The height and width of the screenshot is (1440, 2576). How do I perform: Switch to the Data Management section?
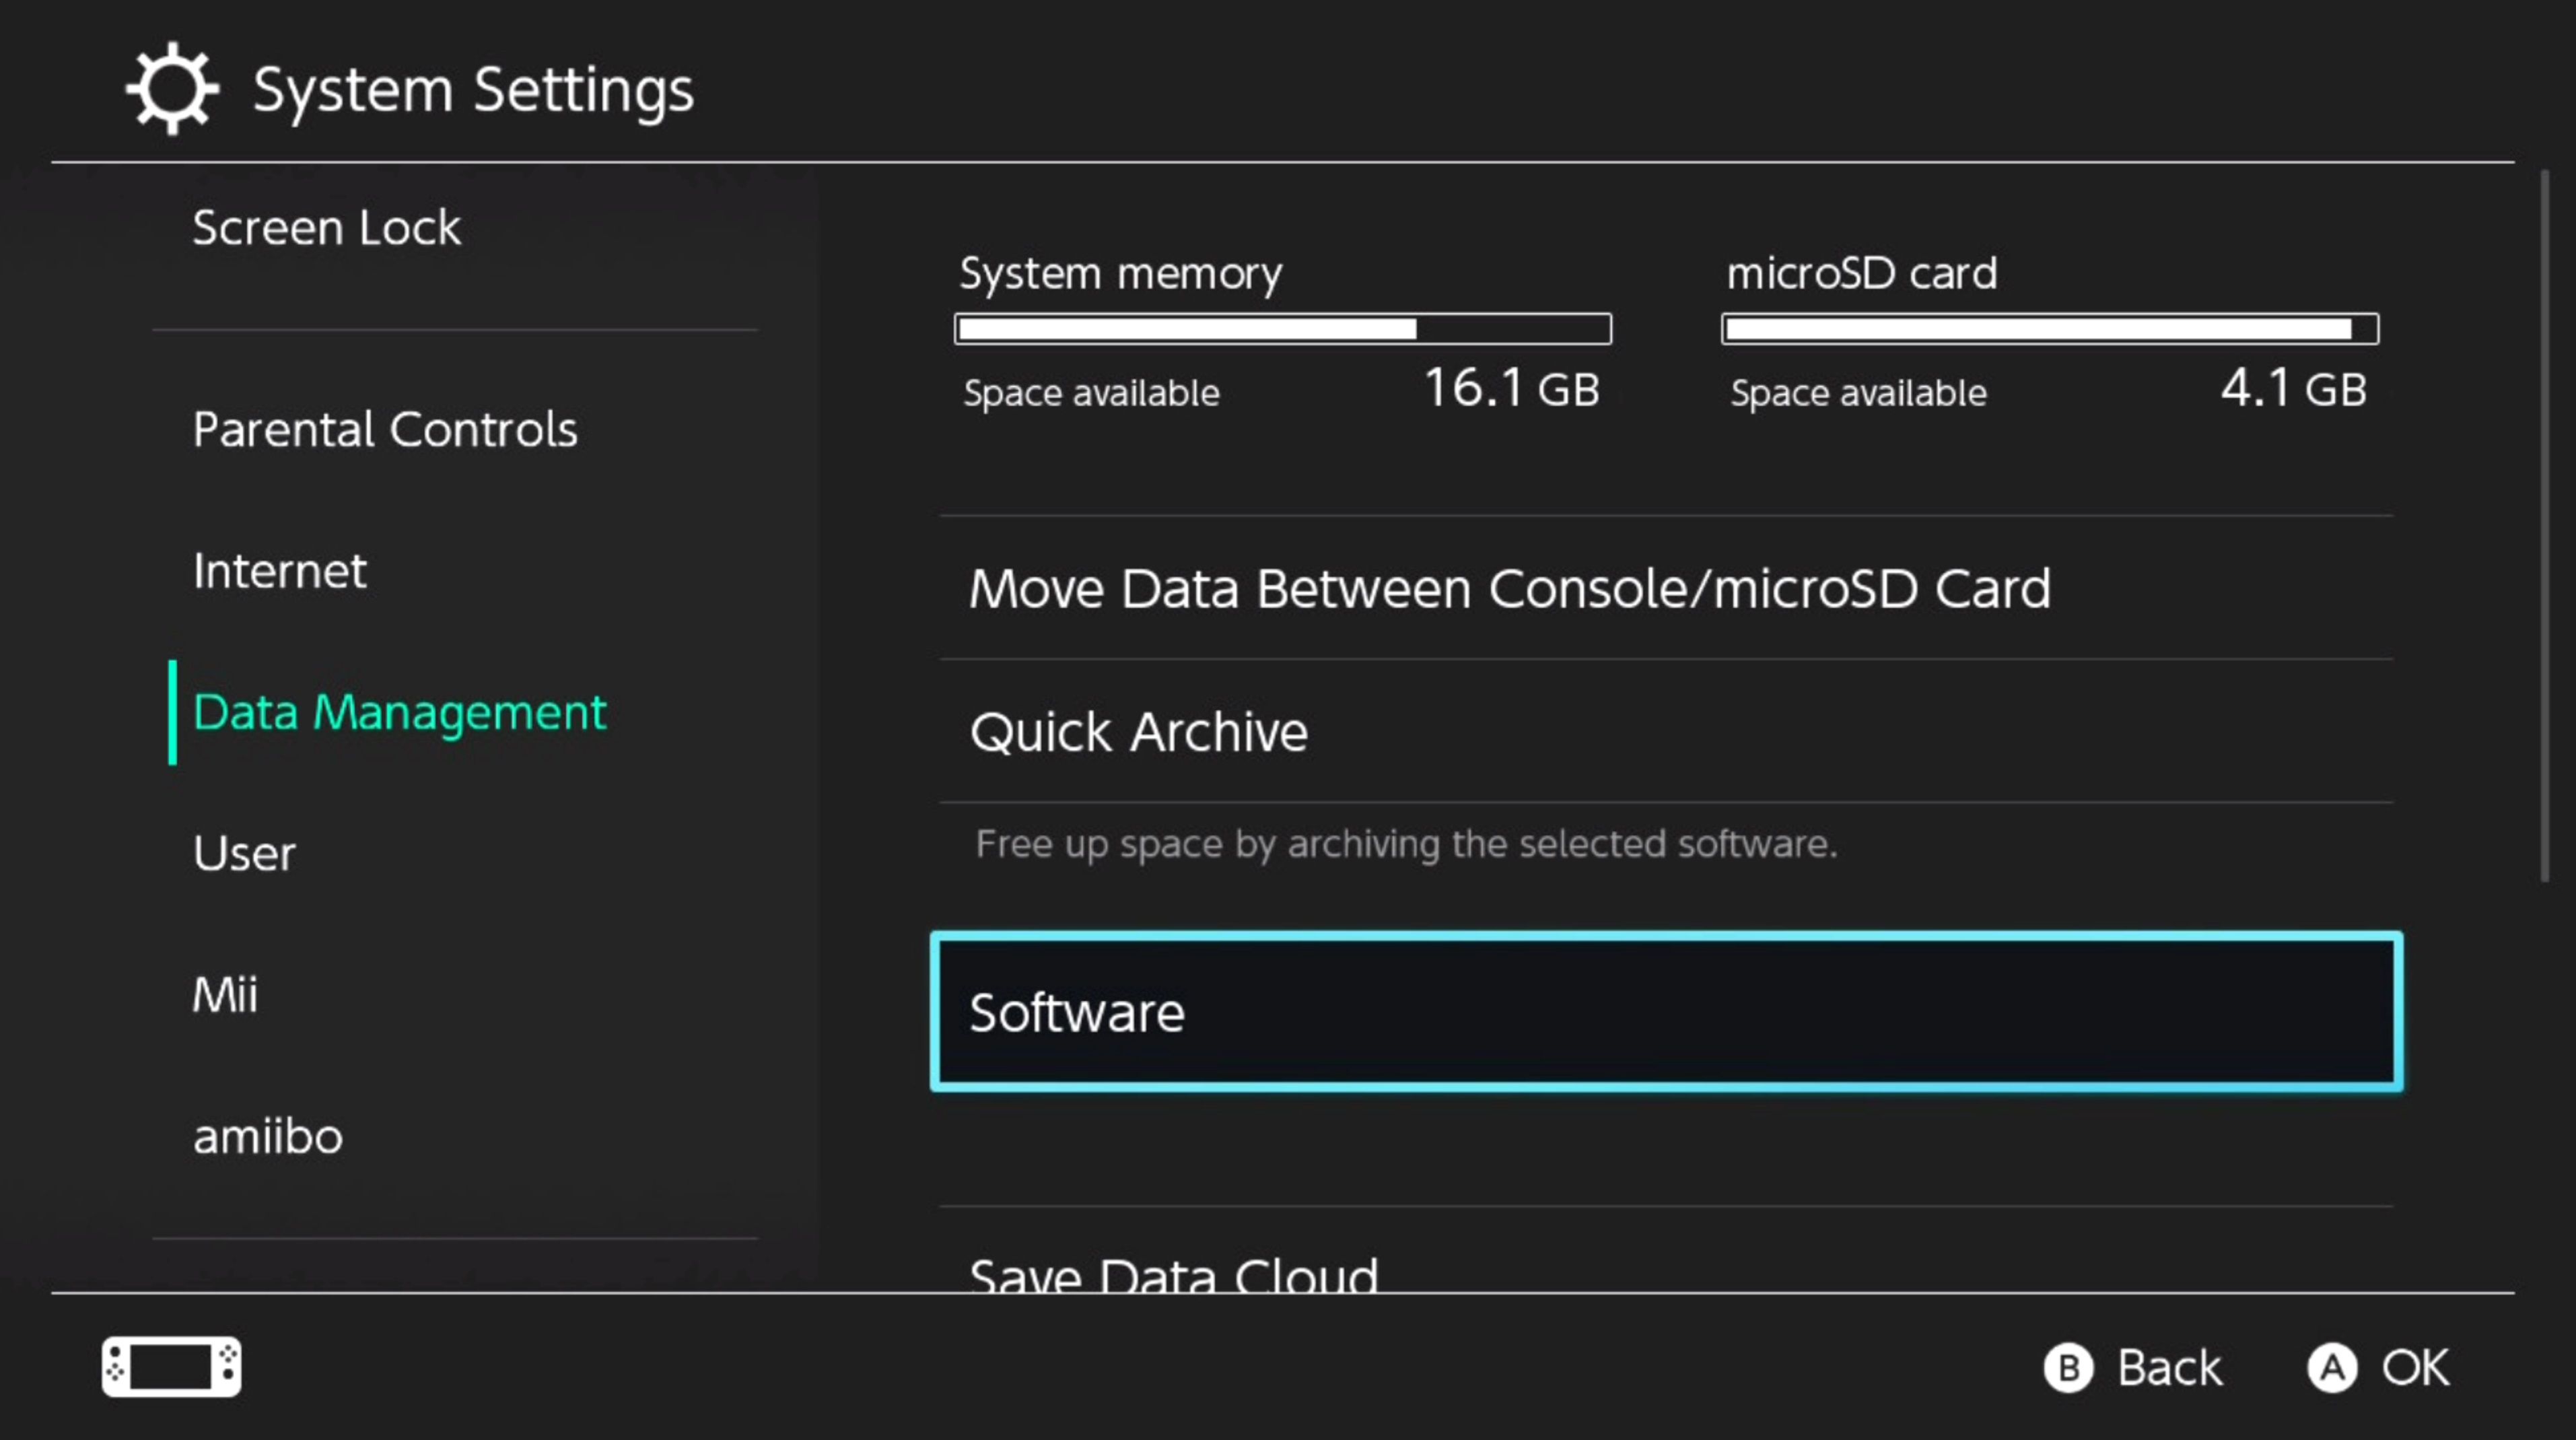(x=399, y=712)
